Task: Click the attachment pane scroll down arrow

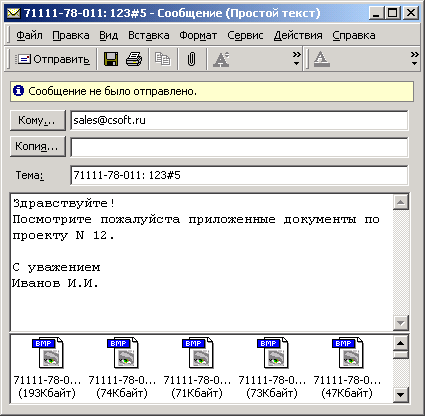Action: 401,395
